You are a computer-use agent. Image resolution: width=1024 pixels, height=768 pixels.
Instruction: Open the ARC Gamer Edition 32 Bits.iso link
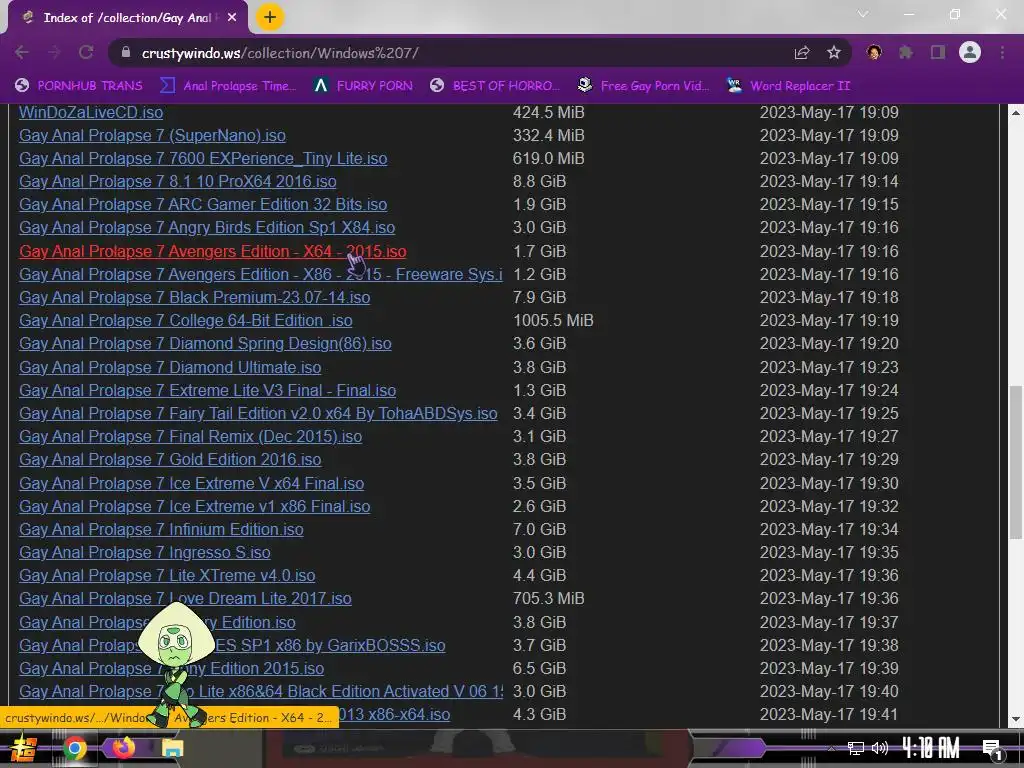tap(203, 204)
